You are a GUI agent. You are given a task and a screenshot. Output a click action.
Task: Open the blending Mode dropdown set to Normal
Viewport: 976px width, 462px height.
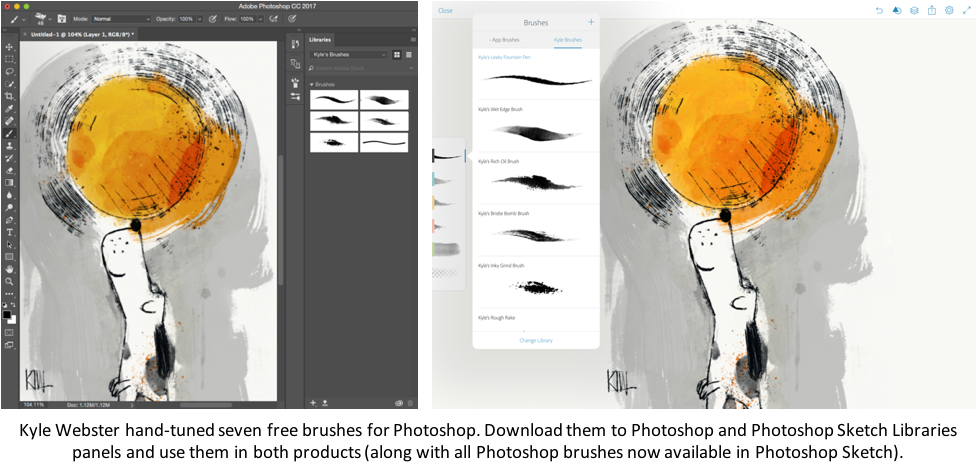120,19
